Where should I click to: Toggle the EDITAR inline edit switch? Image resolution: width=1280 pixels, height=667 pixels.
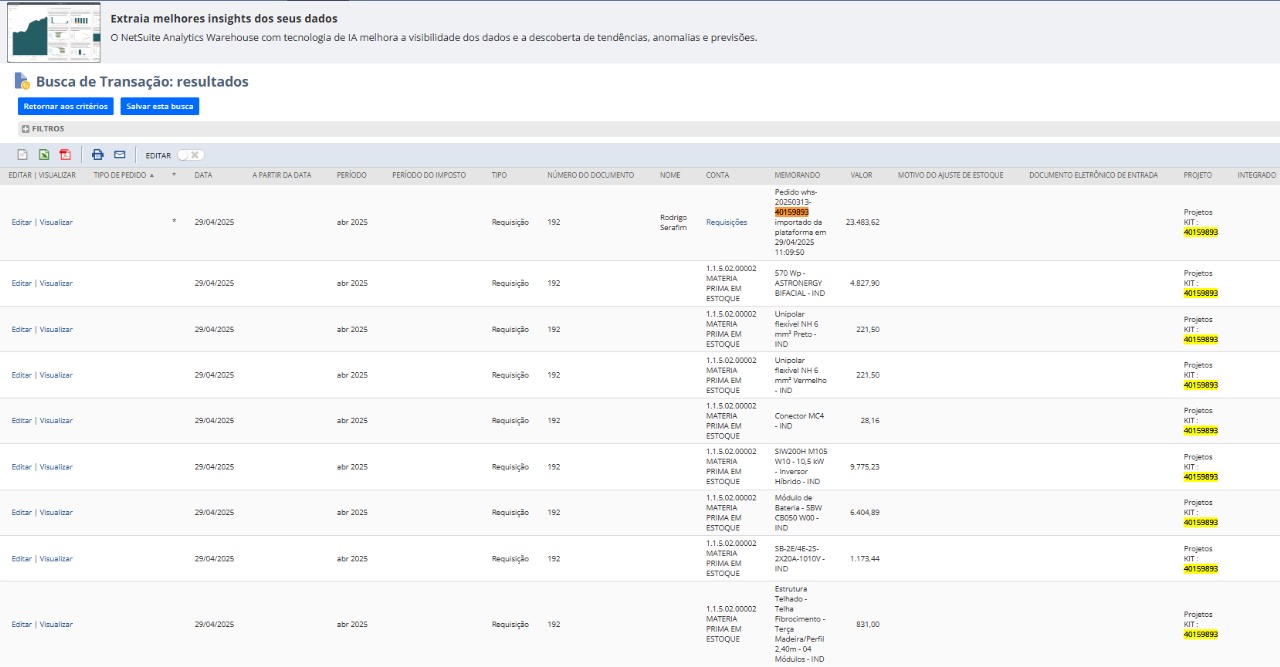click(x=190, y=155)
